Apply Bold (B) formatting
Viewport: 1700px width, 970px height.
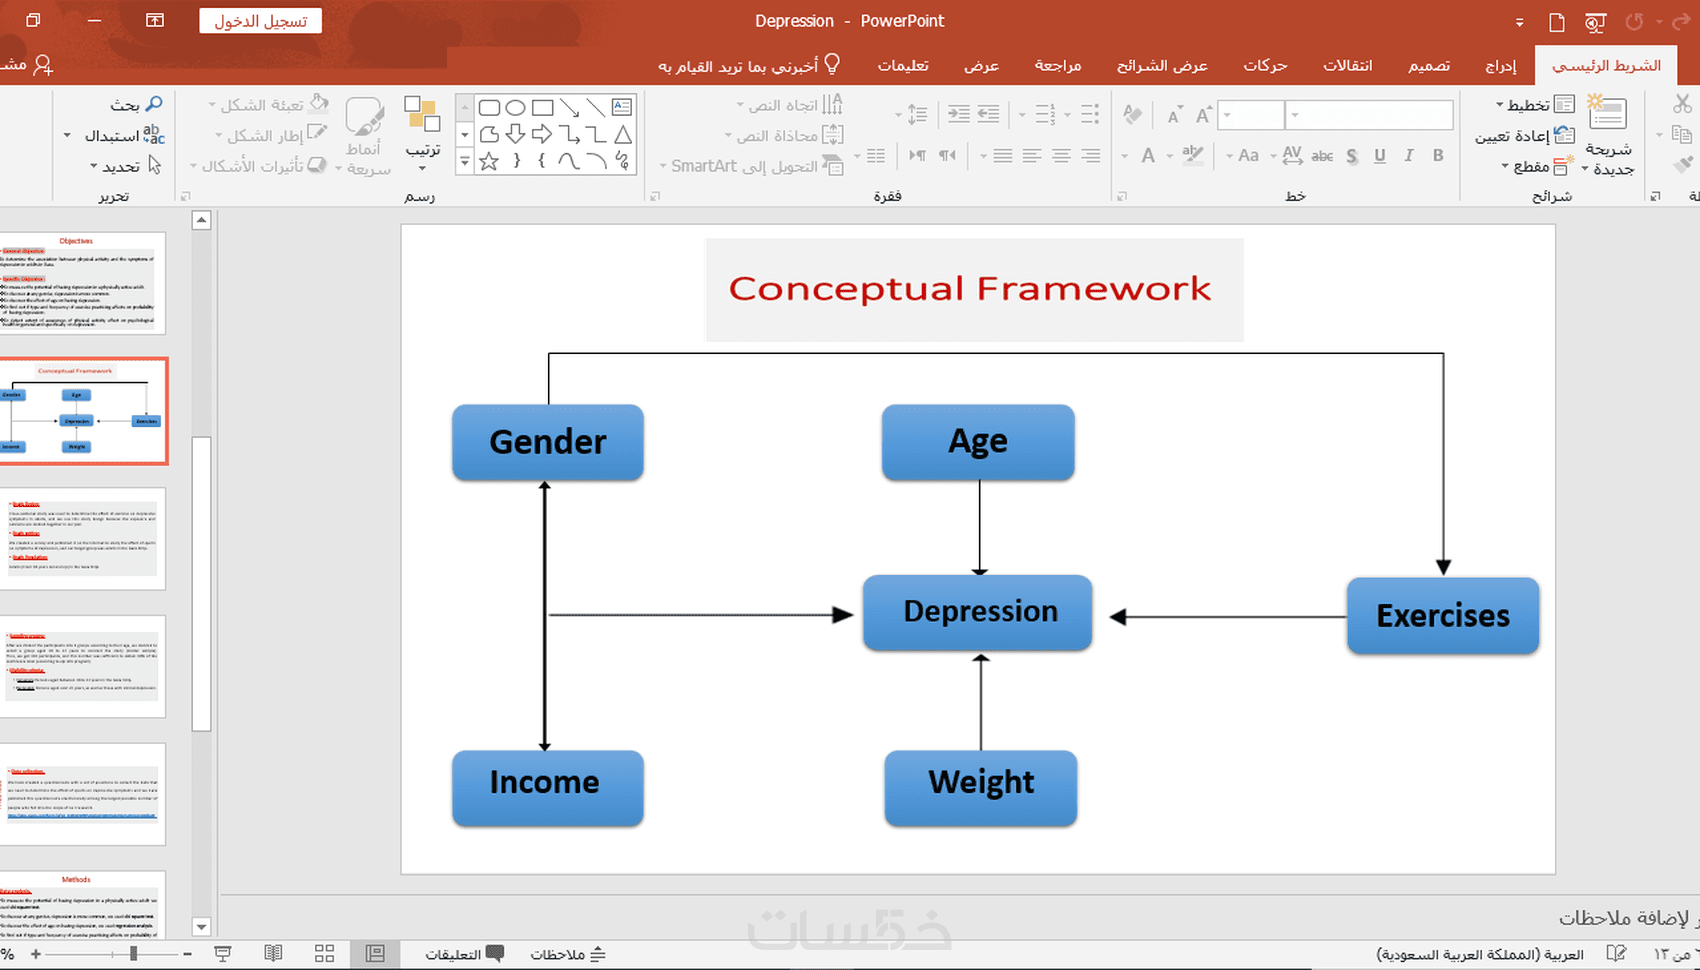point(1438,156)
